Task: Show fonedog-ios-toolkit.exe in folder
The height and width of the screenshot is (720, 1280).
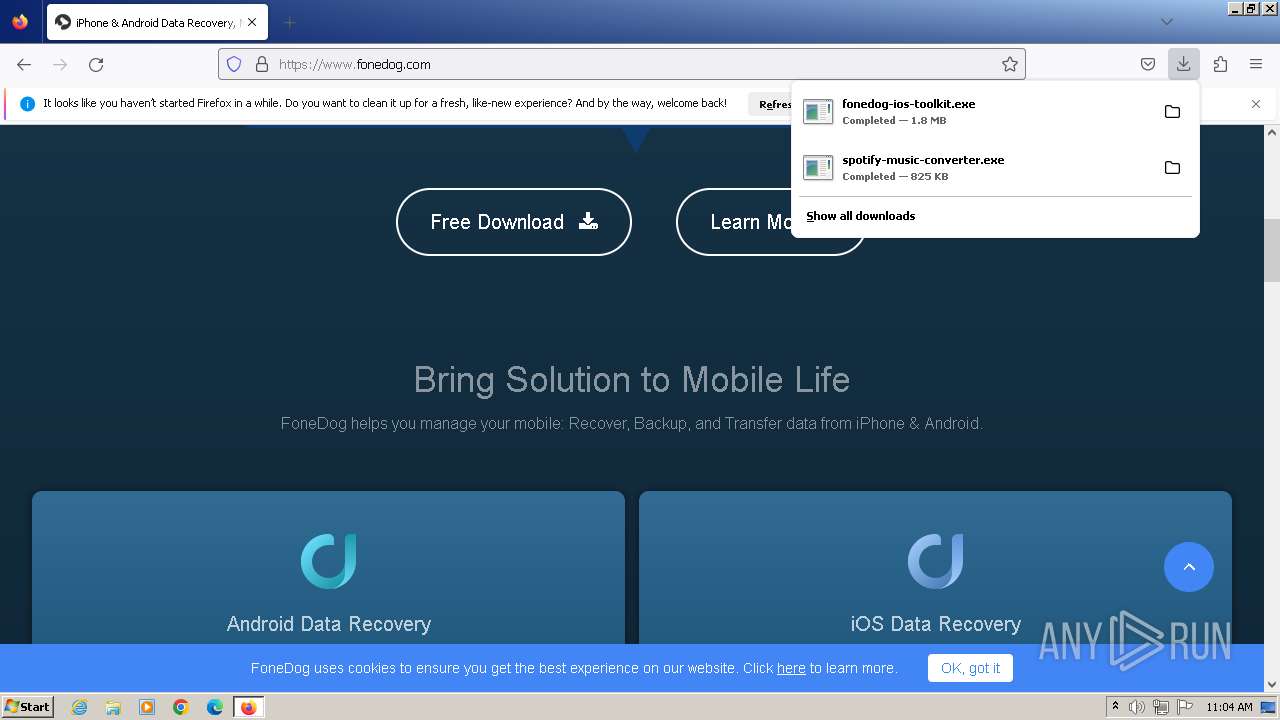Action: (1172, 111)
